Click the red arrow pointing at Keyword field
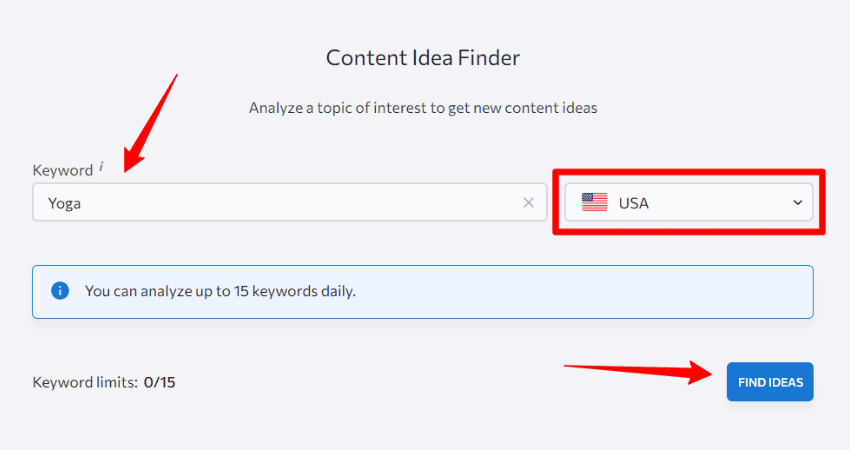Image resolution: width=850 pixels, height=450 pixels. 151,124
